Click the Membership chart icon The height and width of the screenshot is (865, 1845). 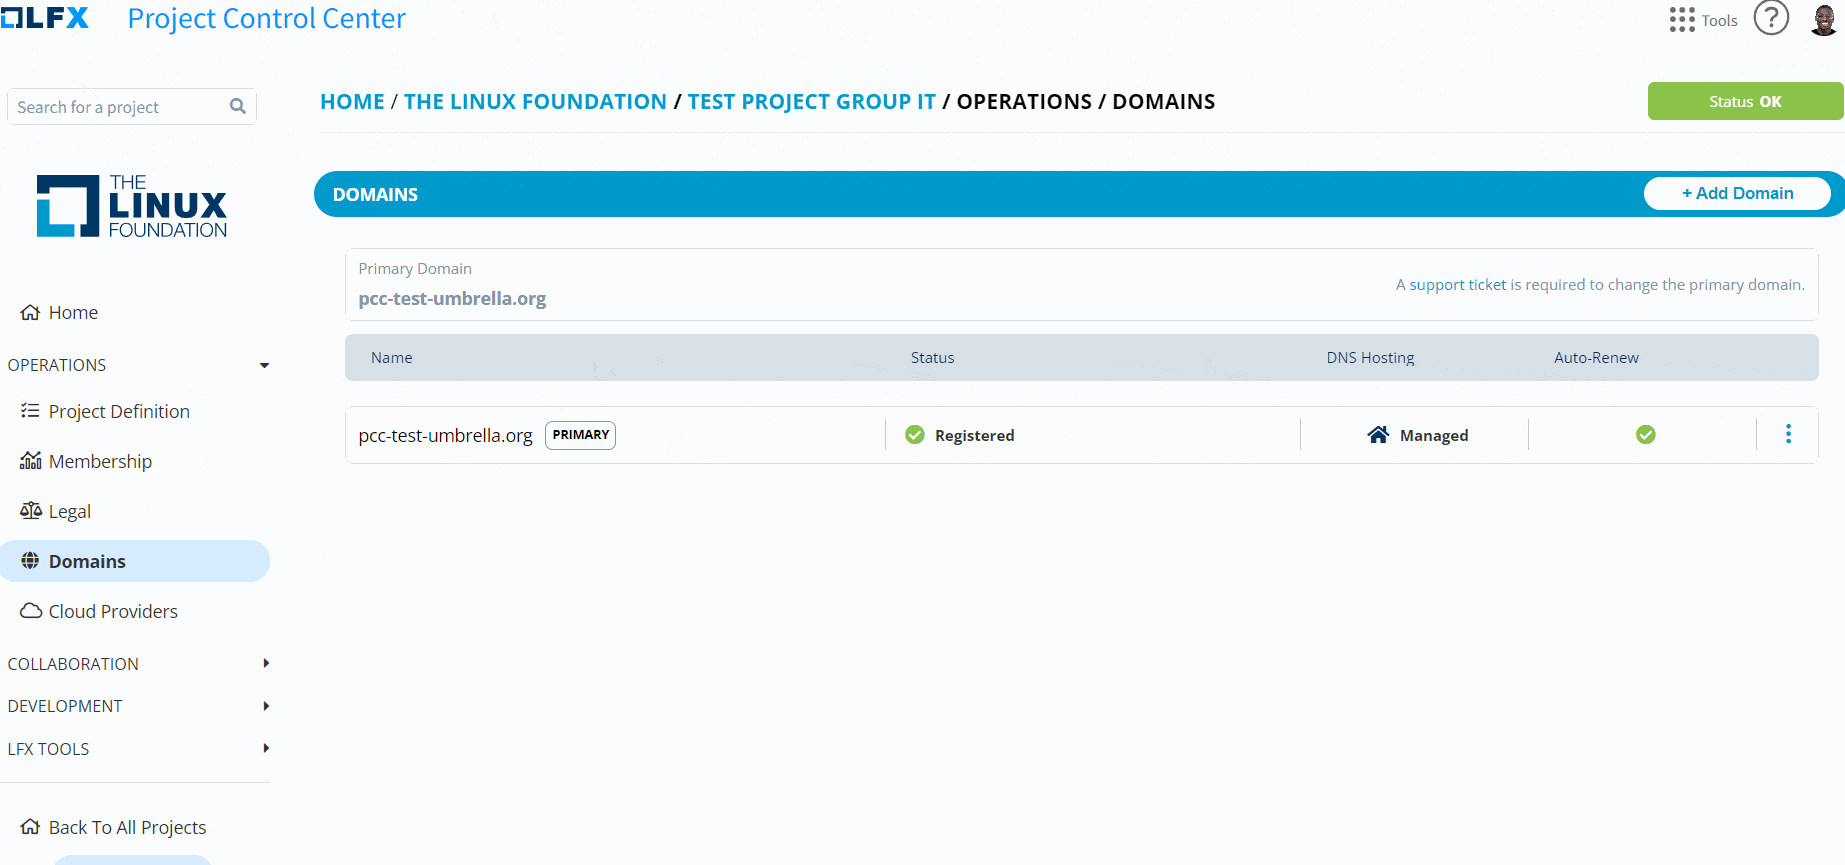(x=30, y=460)
